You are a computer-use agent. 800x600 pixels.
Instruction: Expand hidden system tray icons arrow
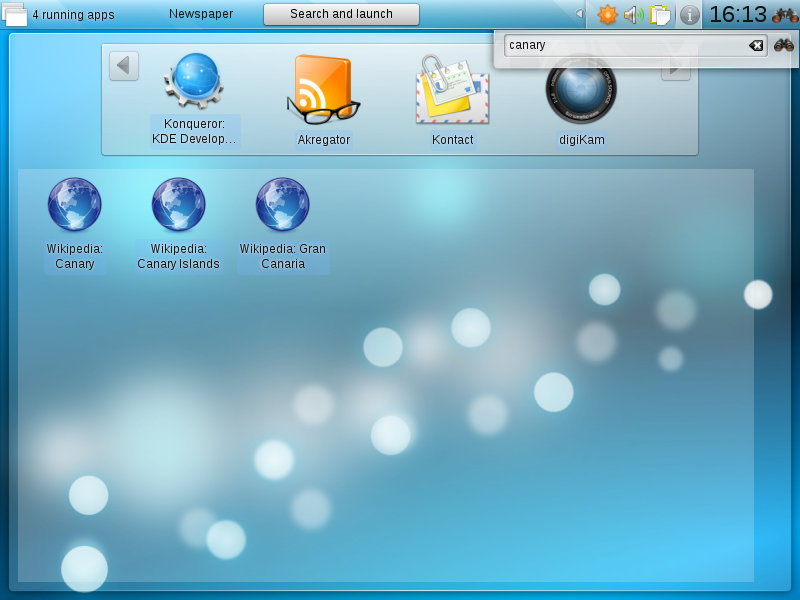pyautogui.click(x=579, y=14)
